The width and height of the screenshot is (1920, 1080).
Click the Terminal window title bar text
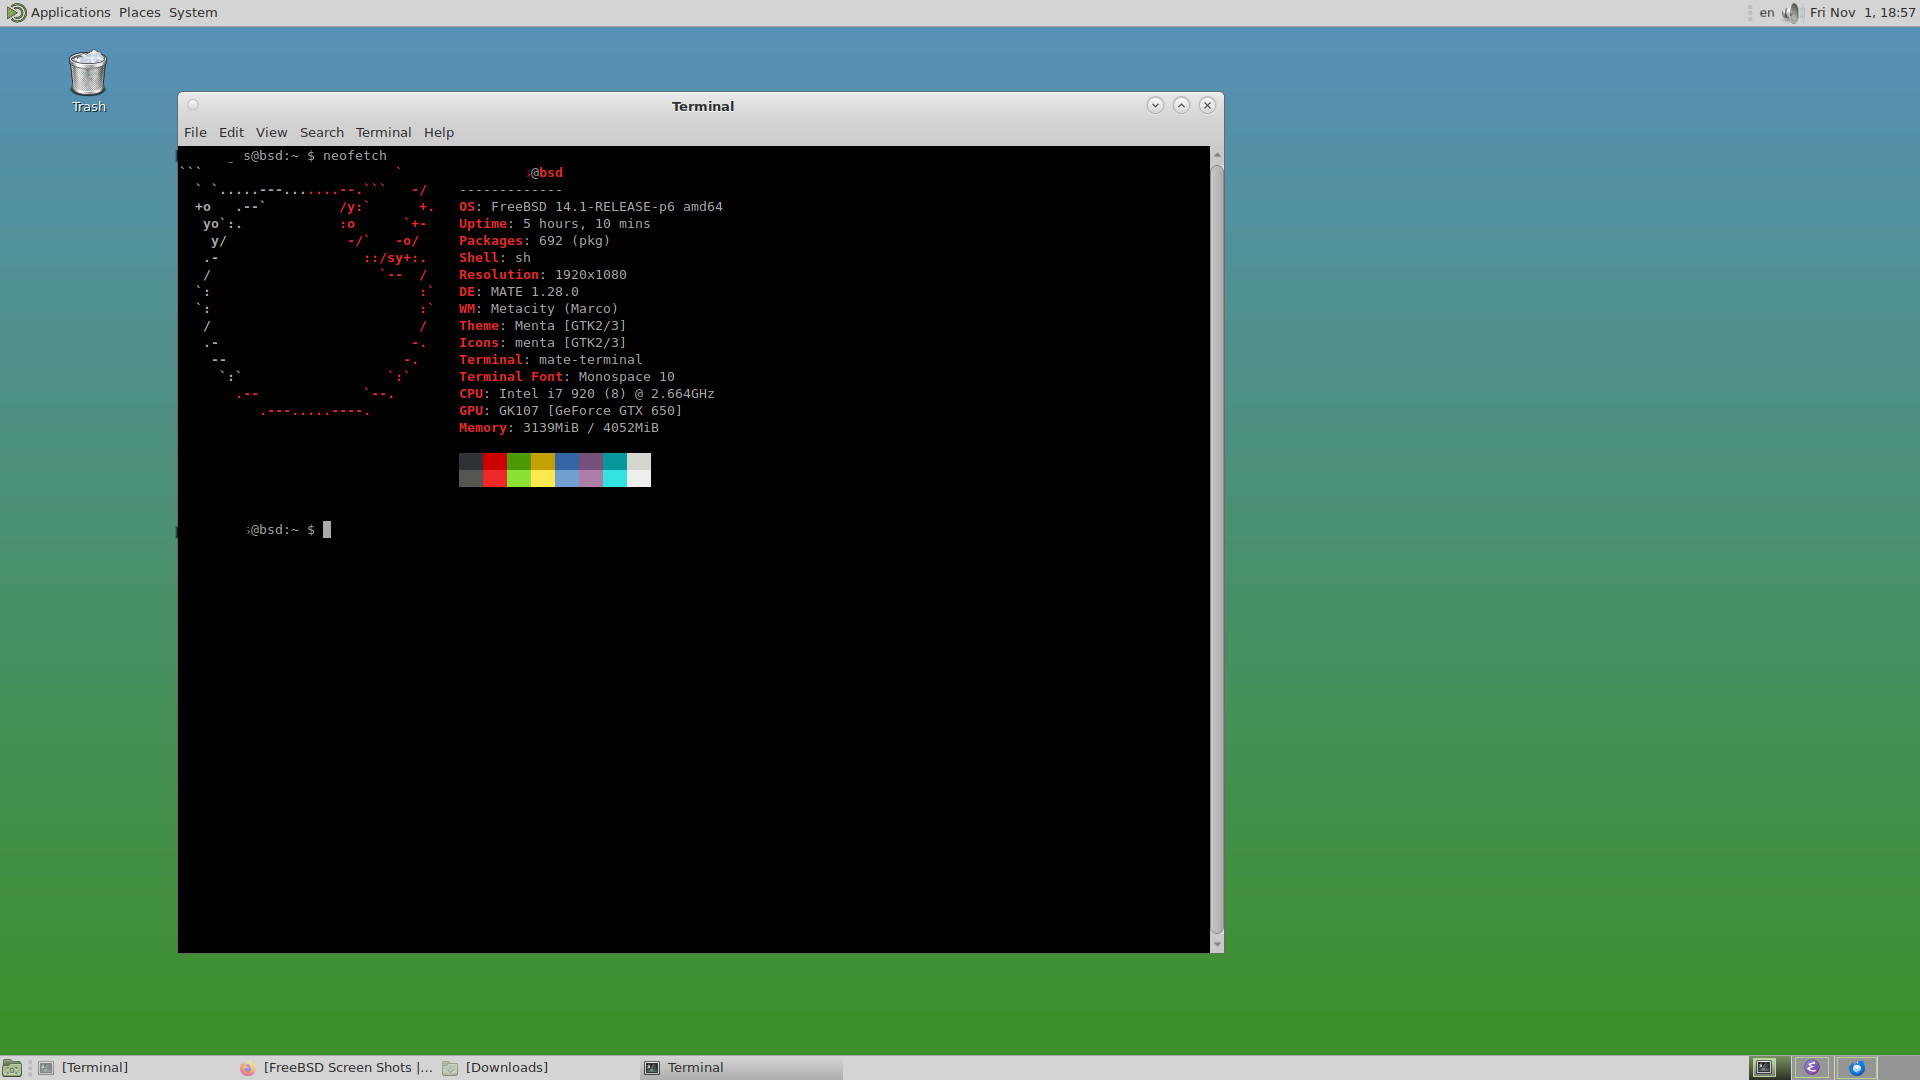[702, 106]
